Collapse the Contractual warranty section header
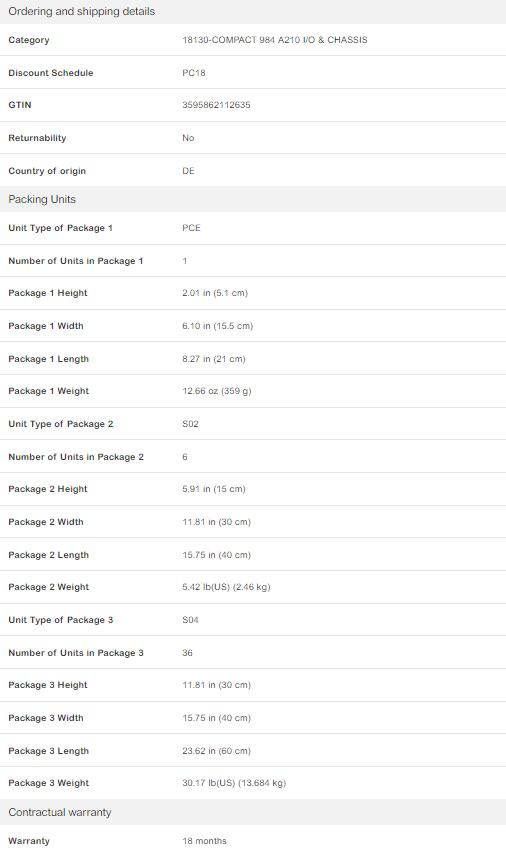 tap(253, 812)
